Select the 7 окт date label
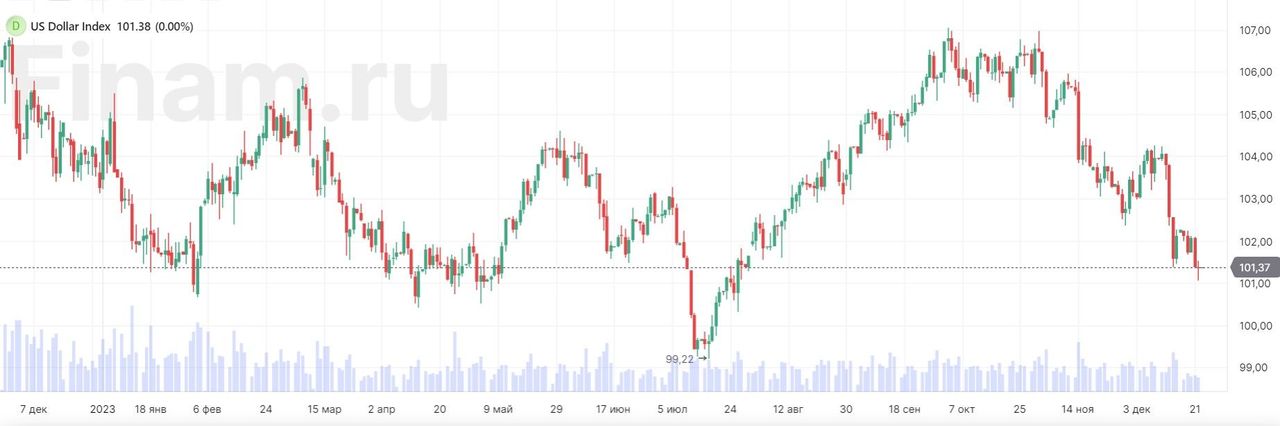Screen dimensions: 1280x426 click(962, 410)
